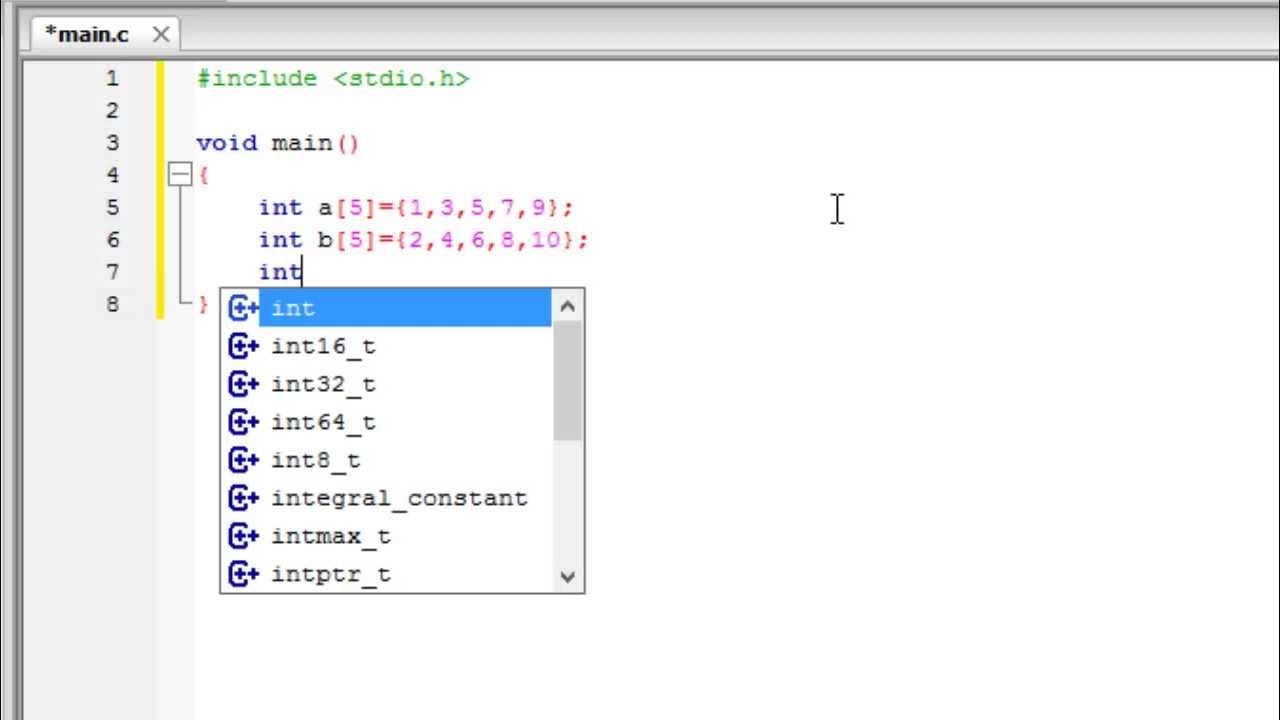Click line number 3 in the margin
This screenshot has width=1280, height=720.
coord(112,143)
